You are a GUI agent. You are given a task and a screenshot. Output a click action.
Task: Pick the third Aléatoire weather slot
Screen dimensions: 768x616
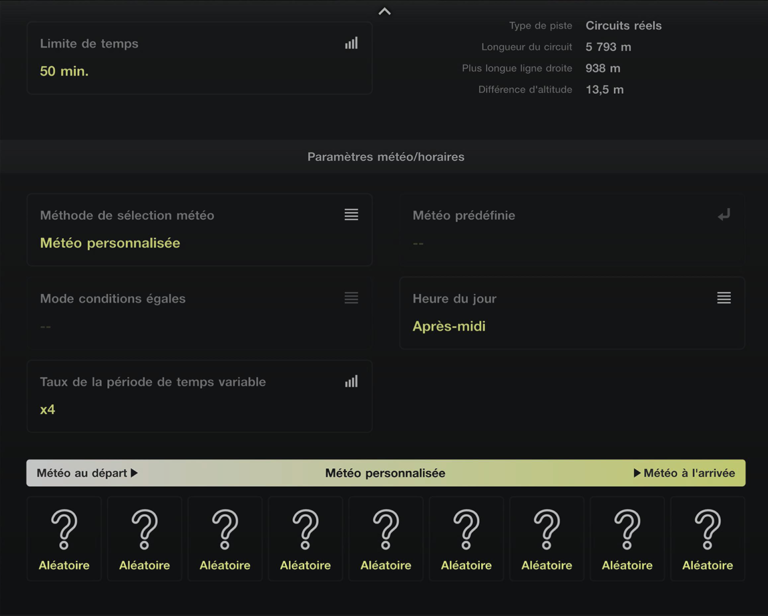coord(225,538)
